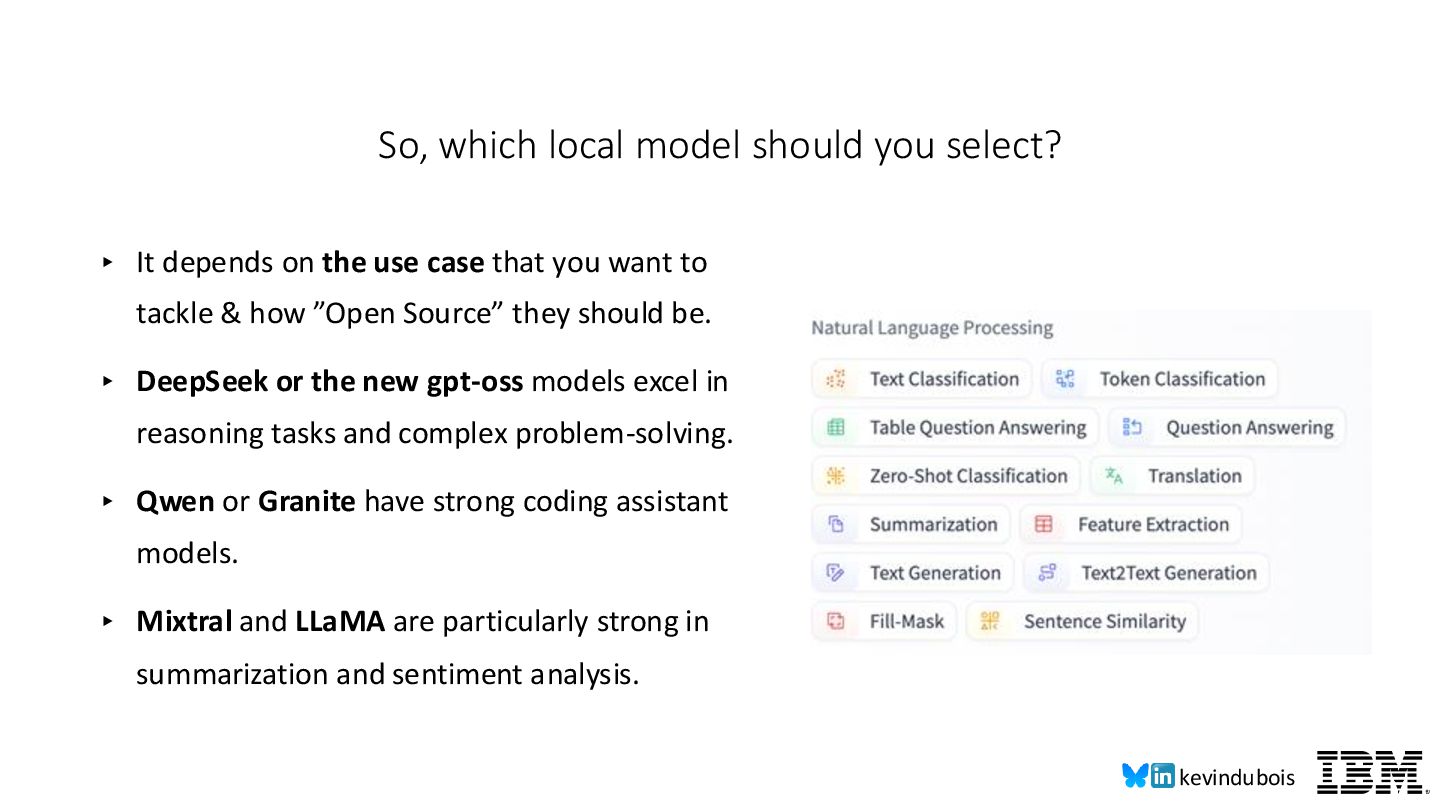Image resolution: width=1440 pixels, height=810 pixels.
Task: Select the Text2Text Generation tag
Action: tap(1146, 573)
